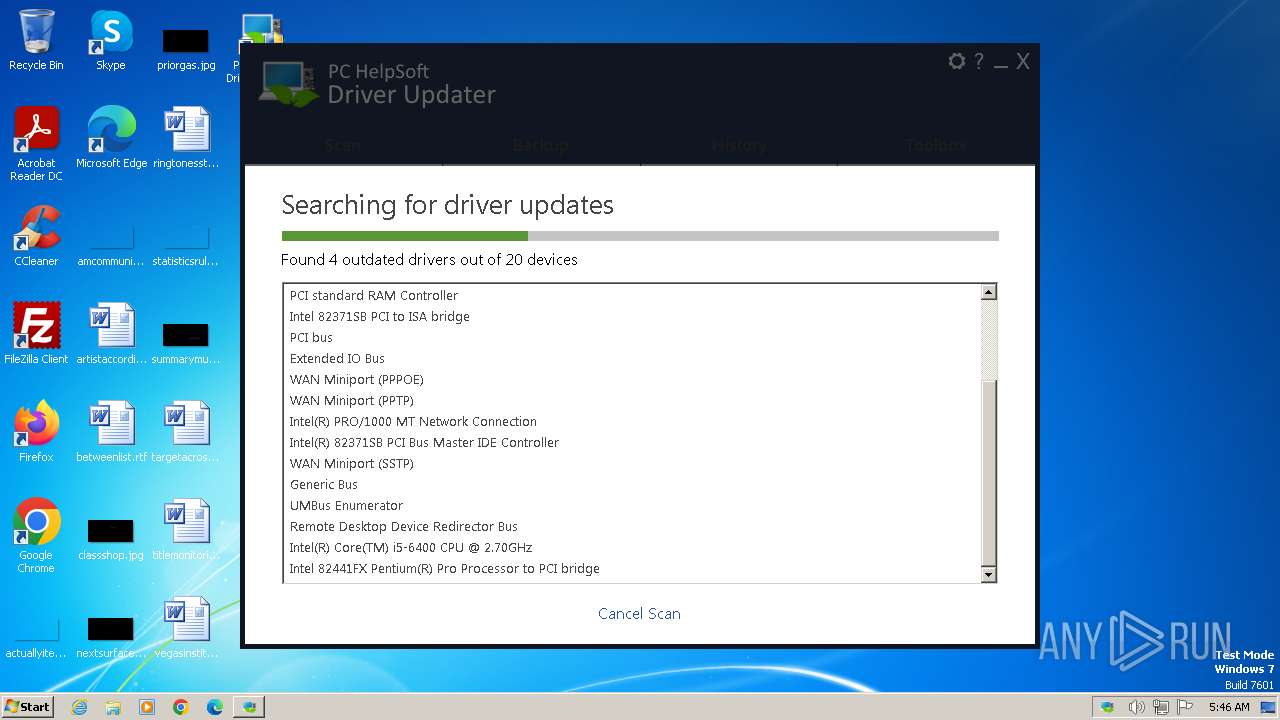Open Windows Media Player from taskbar
The image size is (1280, 720).
click(147, 707)
